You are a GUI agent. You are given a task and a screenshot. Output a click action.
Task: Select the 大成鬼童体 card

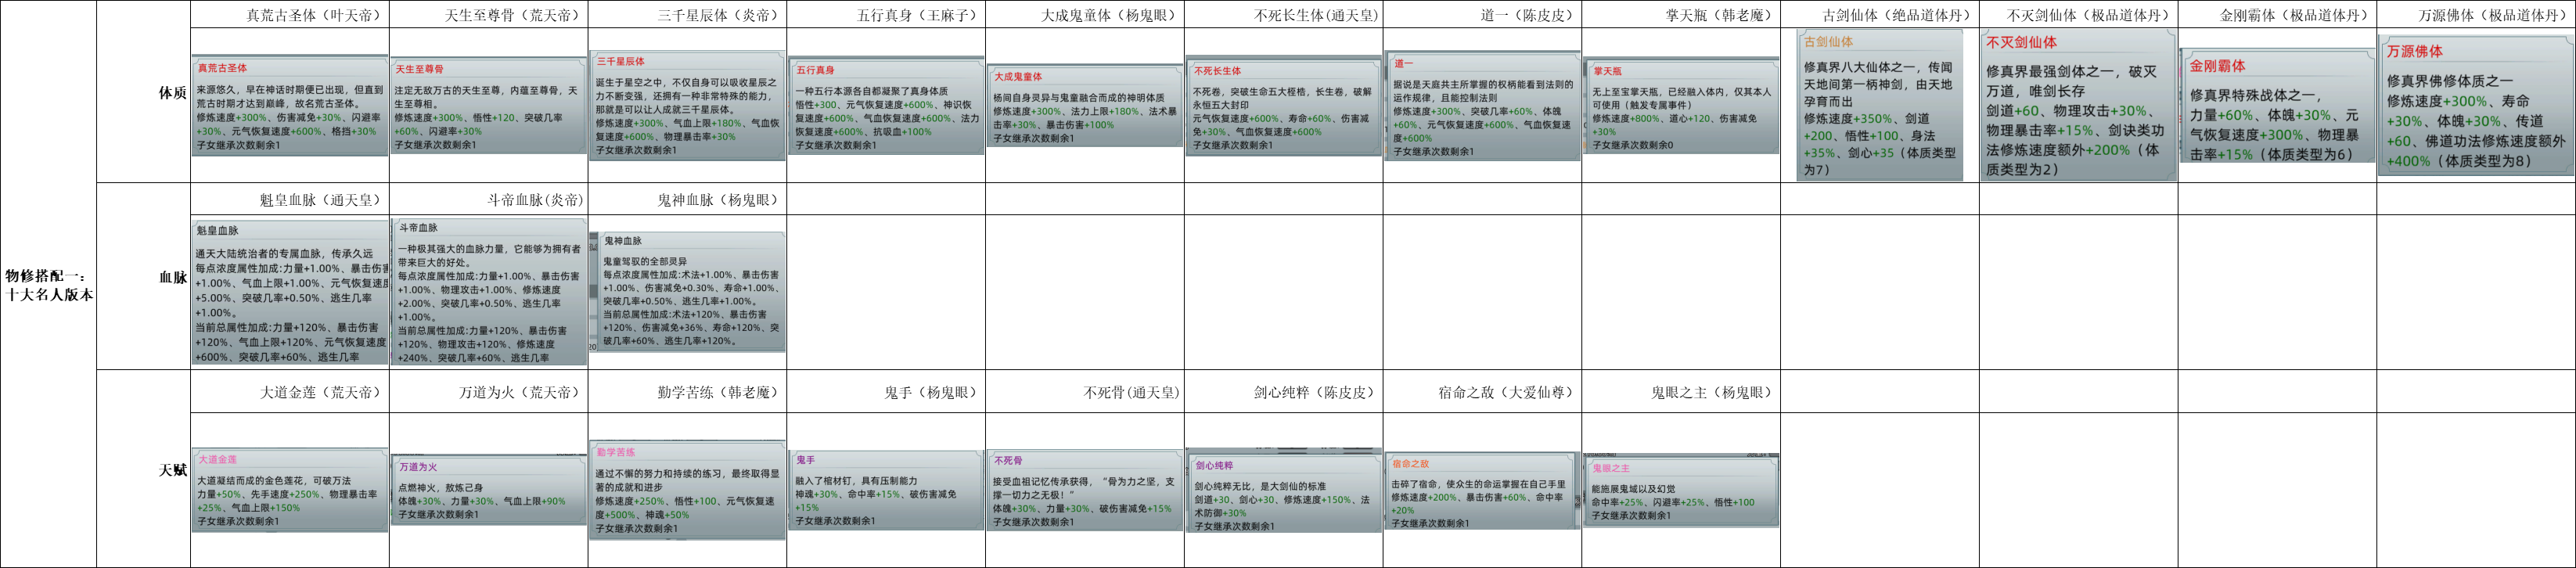pos(1084,106)
